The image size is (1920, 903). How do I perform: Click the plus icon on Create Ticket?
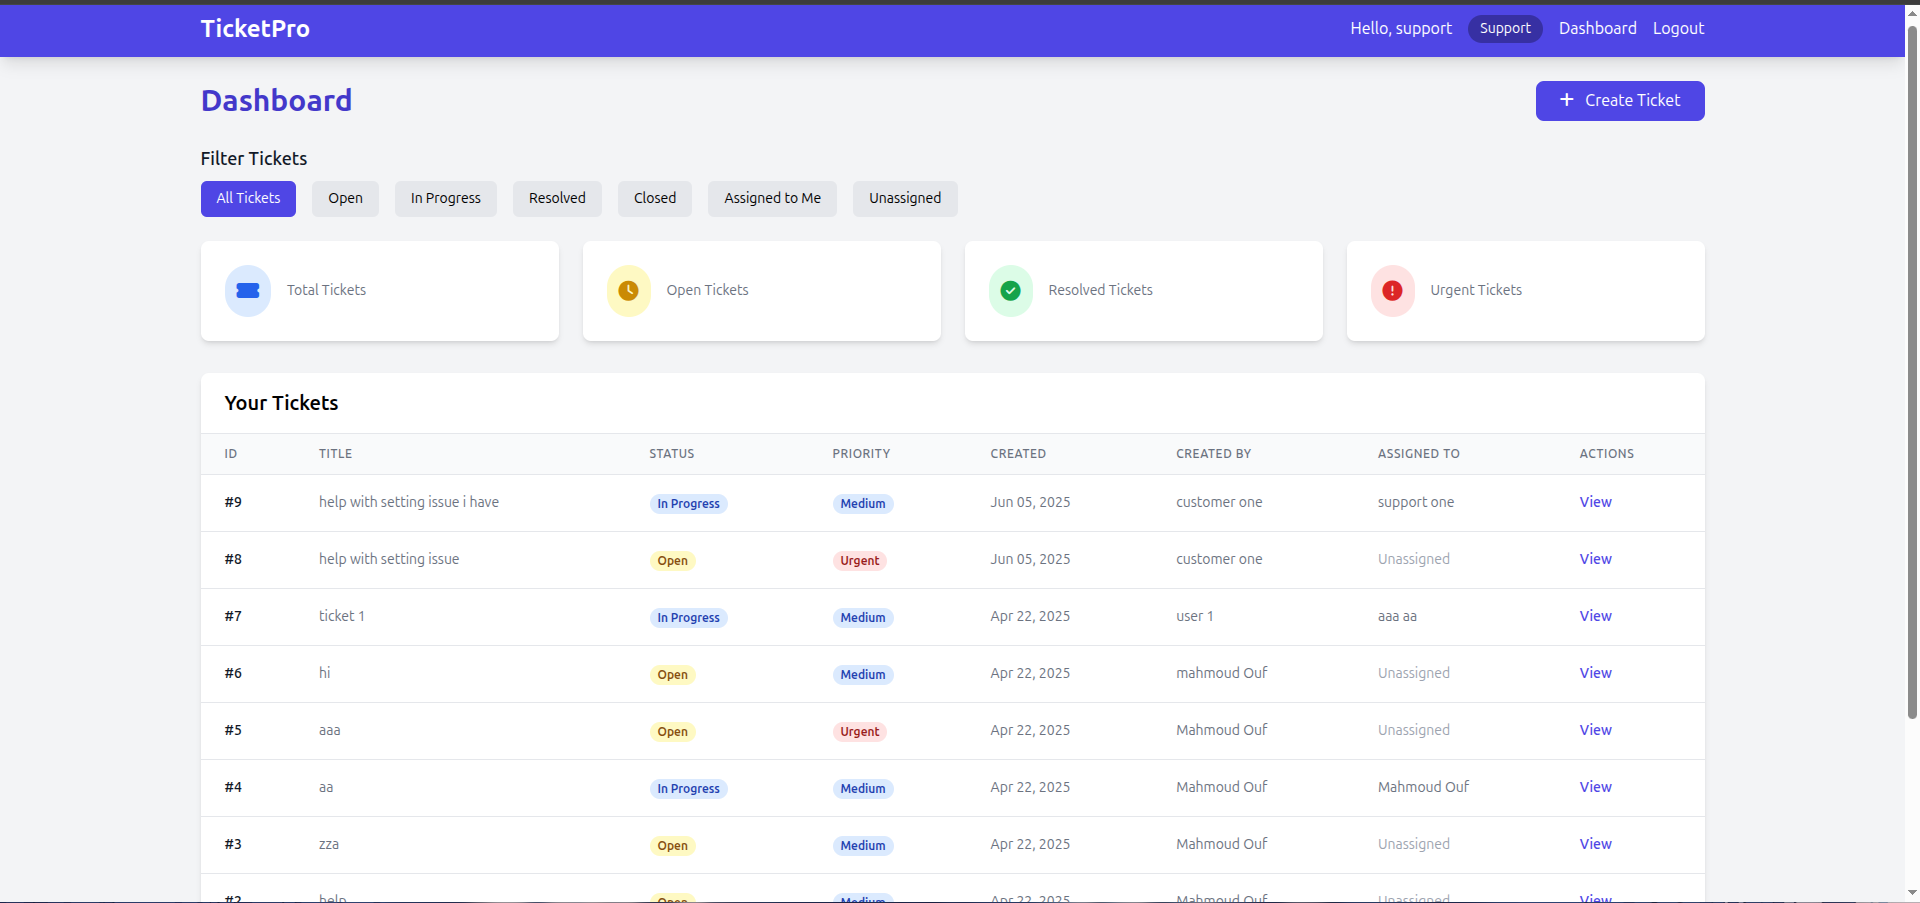click(1566, 100)
